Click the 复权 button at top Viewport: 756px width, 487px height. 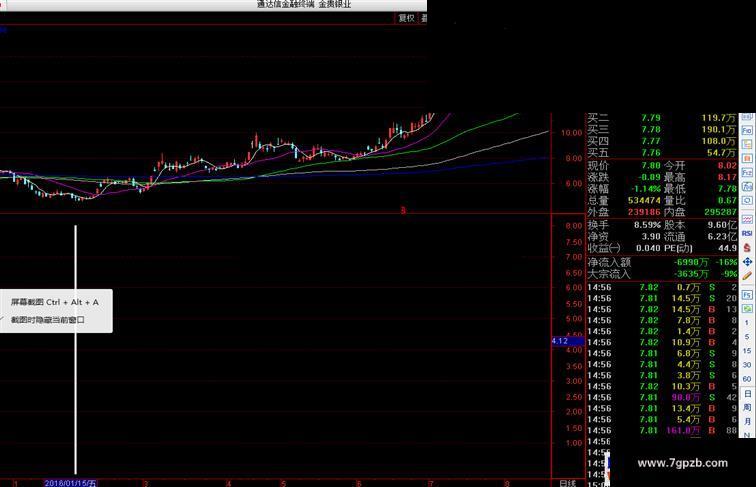click(406, 18)
